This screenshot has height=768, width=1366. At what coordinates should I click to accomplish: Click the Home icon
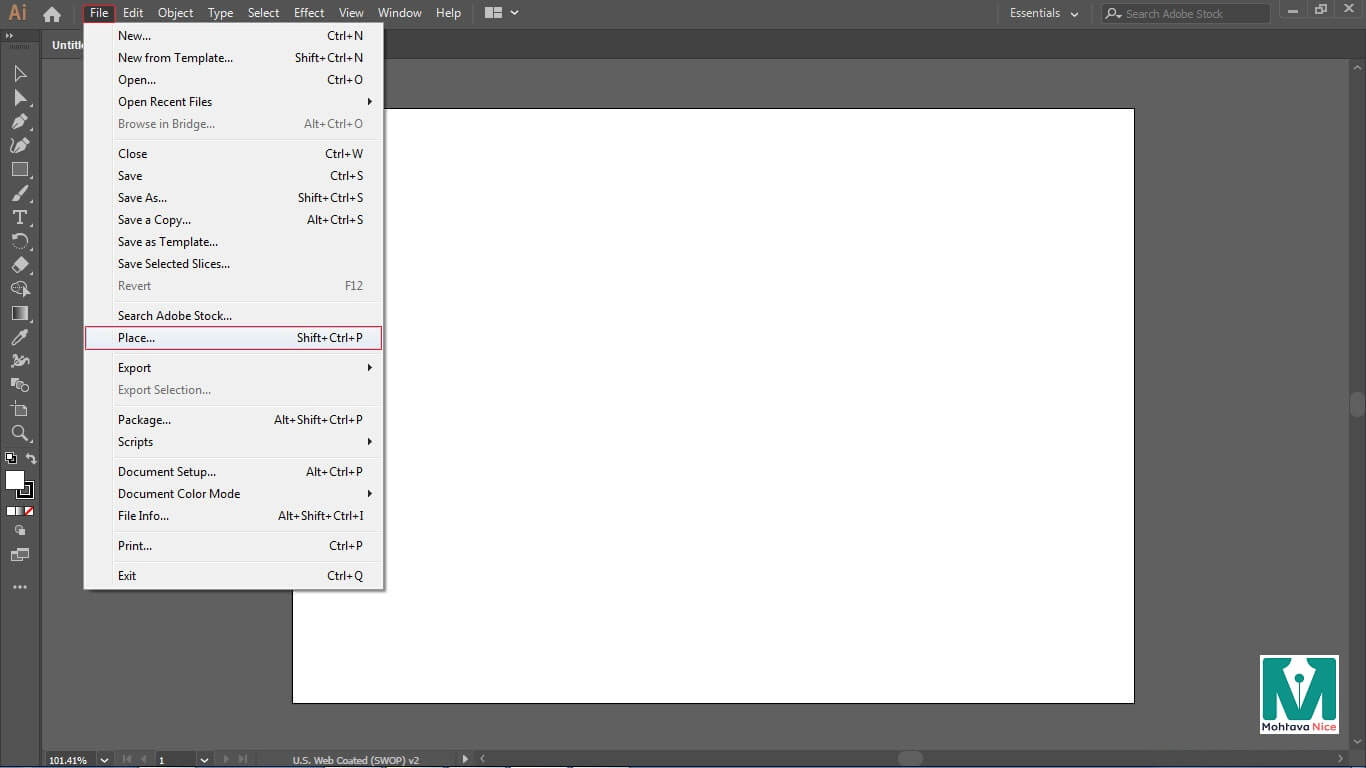[52, 14]
